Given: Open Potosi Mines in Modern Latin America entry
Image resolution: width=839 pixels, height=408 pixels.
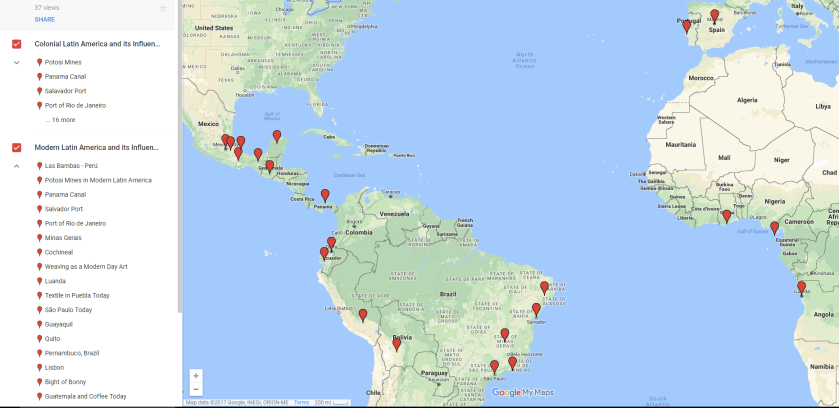Looking at the screenshot, I should [98, 180].
